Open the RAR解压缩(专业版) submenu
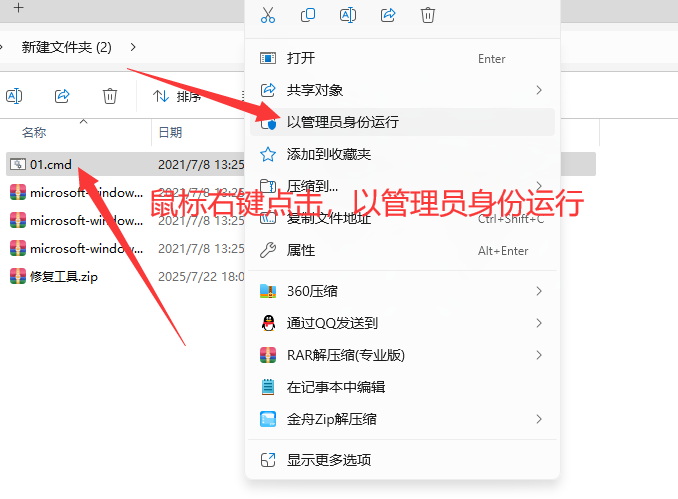The height and width of the screenshot is (499, 678). (x=402, y=355)
